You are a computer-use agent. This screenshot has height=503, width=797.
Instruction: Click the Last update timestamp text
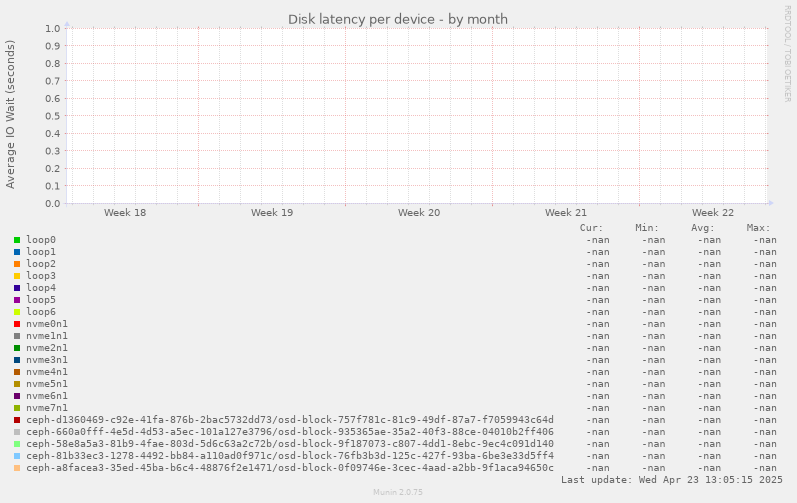[x=672, y=480]
